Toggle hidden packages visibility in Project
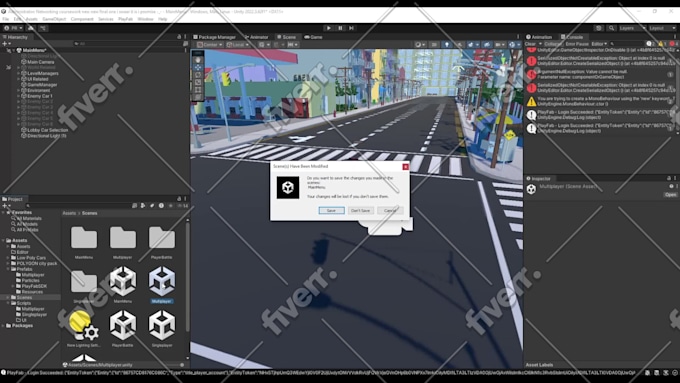This screenshot has width=680, height=383. pyautogui.click(x=183, y=206)
